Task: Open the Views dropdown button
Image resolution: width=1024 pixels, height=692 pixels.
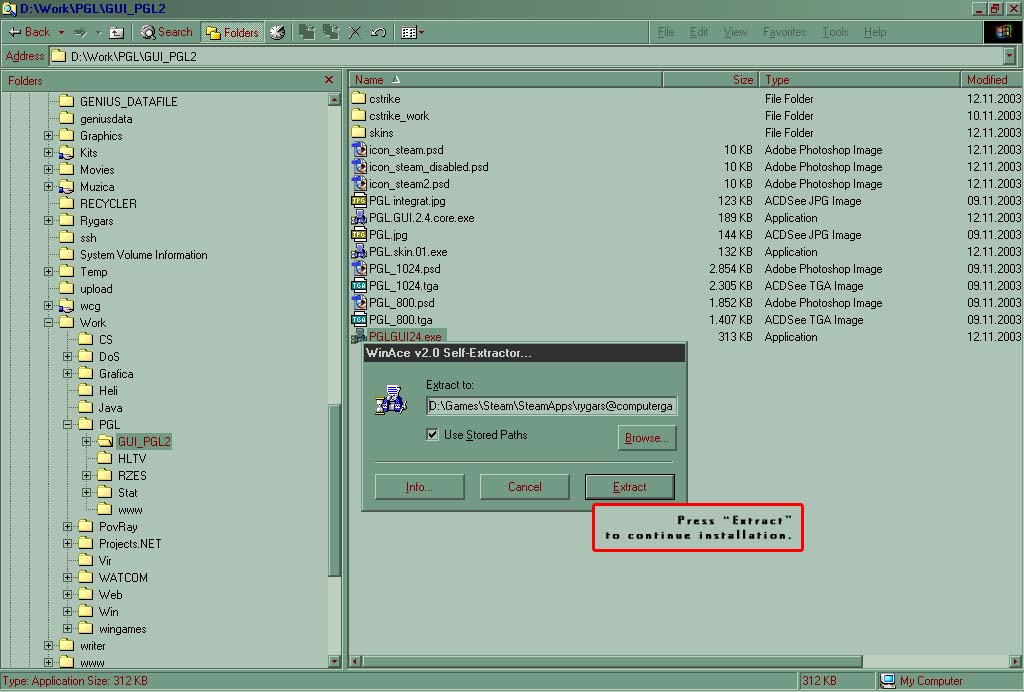Action: click(412, 32)
